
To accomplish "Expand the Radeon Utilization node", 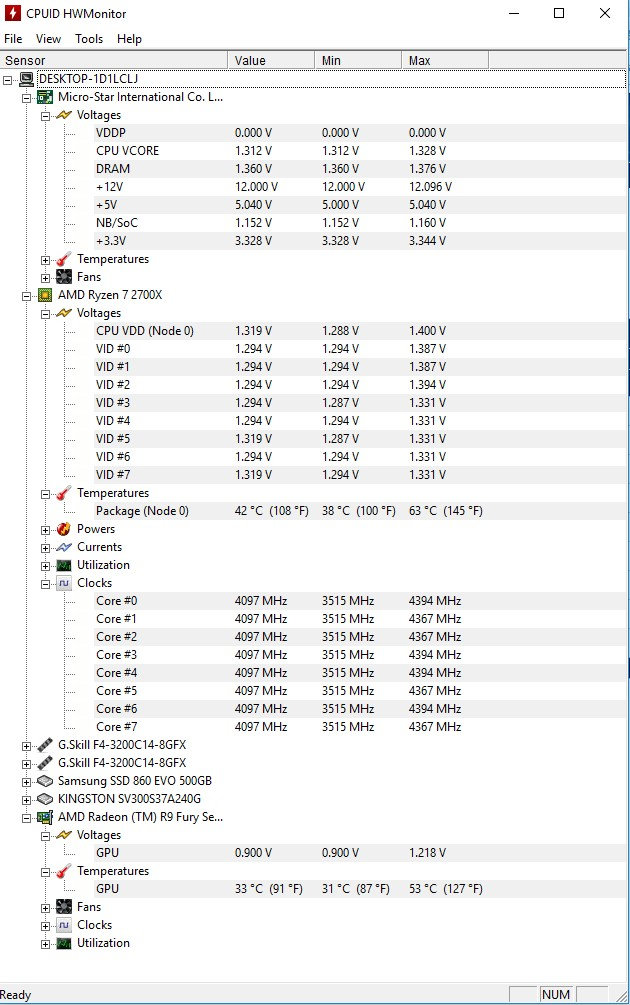I will point(46,944).
